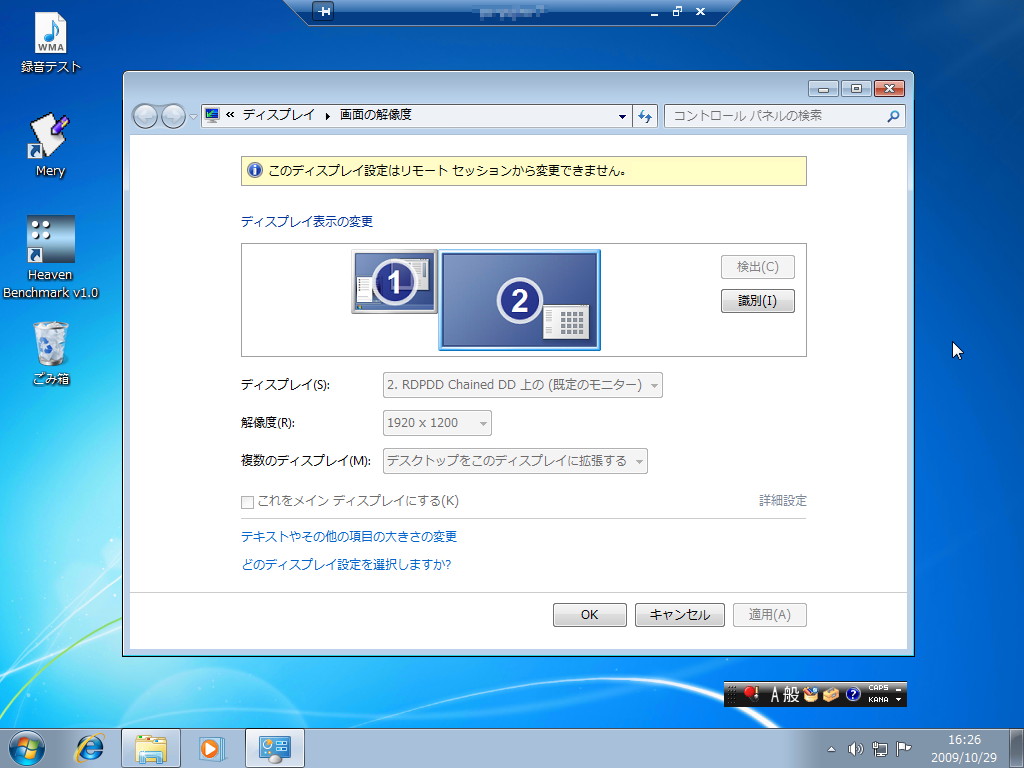Click the Control Panel taskbar button

[x=275, y=748]
